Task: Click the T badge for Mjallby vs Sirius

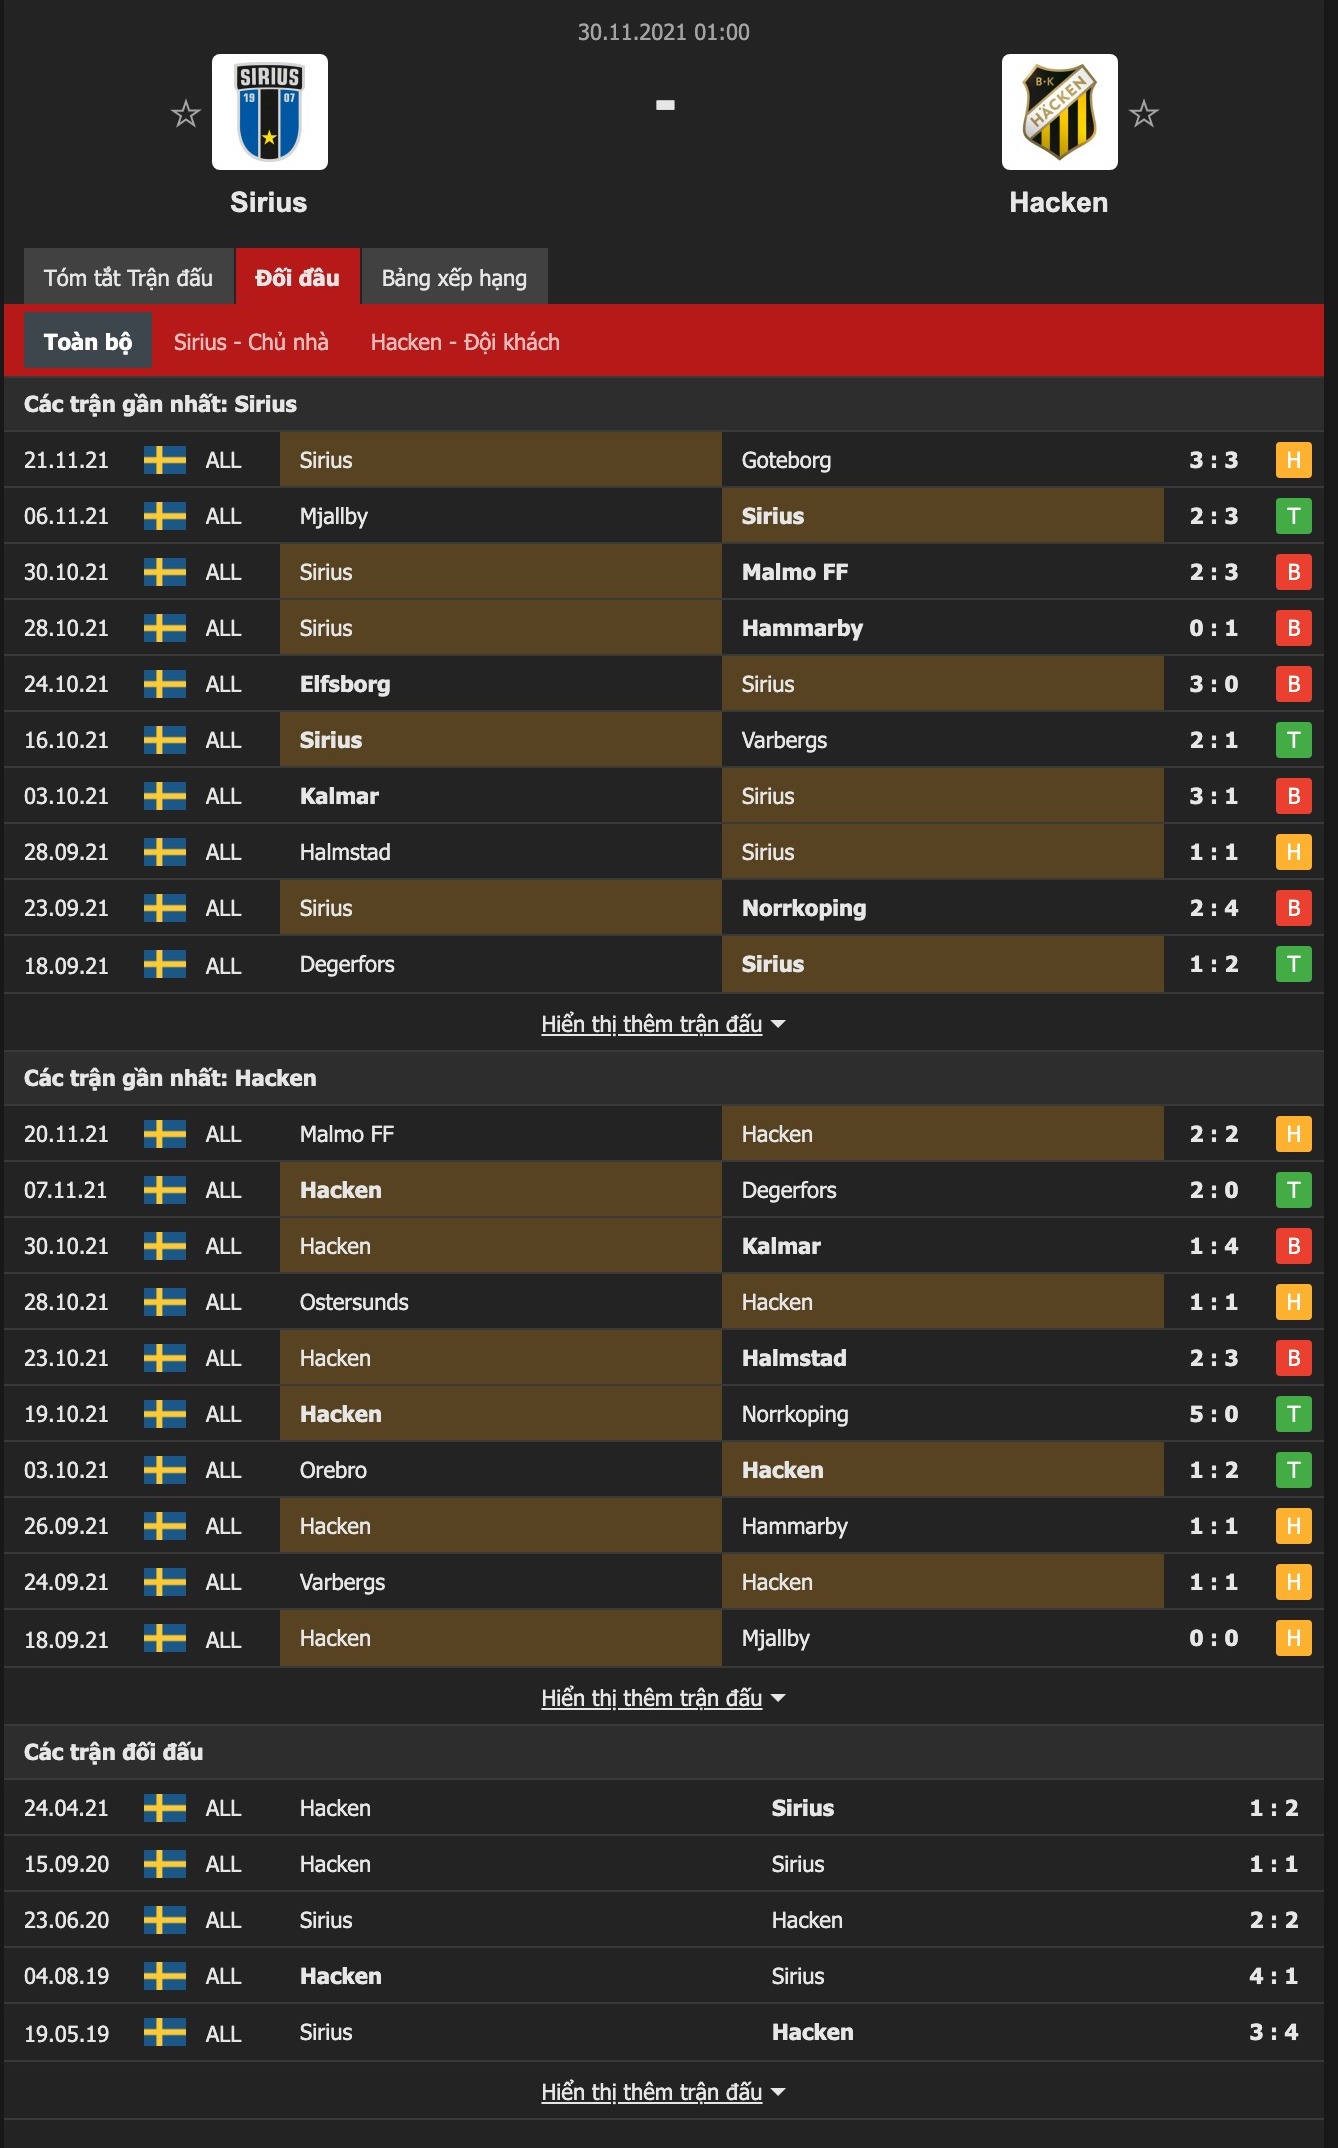Action: [x=1293, y=516]
